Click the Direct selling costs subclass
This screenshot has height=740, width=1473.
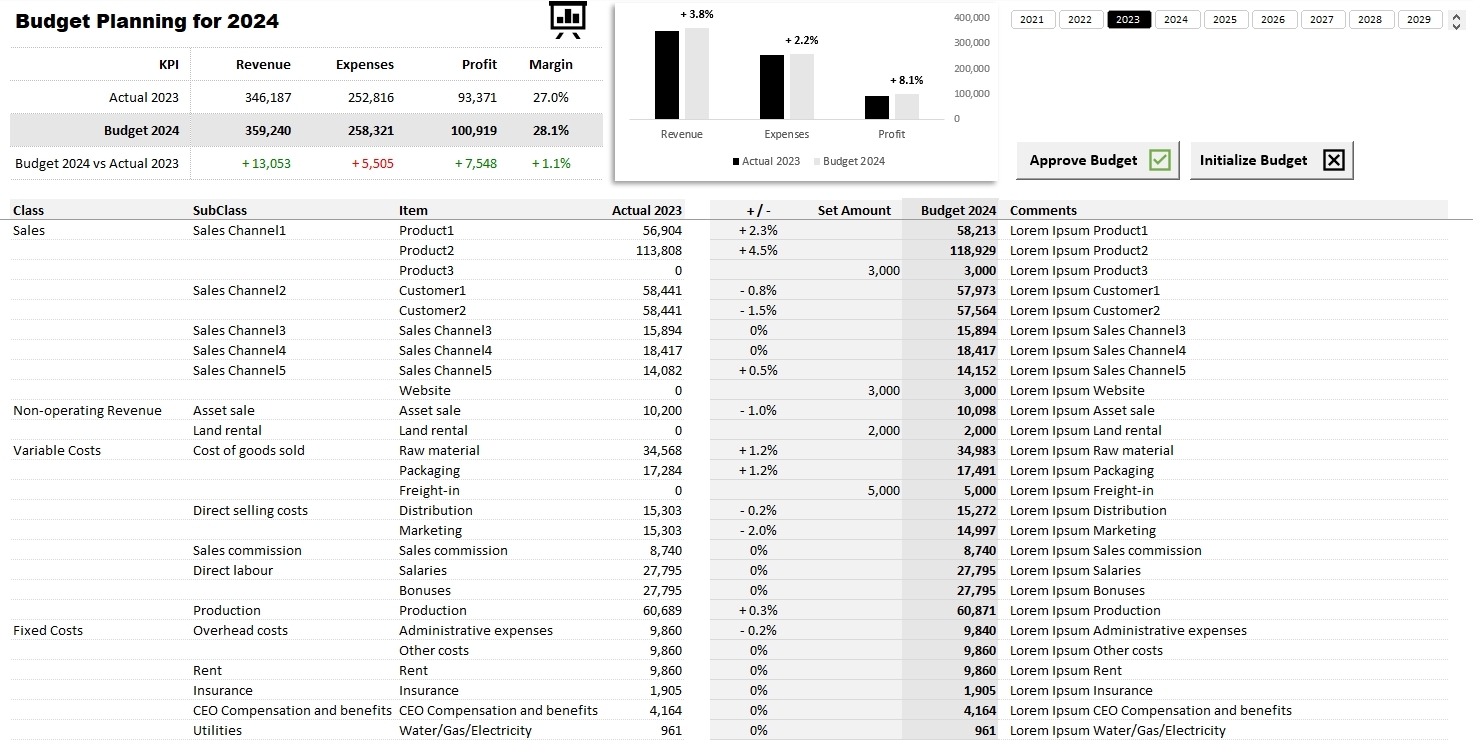coord(250,510)
